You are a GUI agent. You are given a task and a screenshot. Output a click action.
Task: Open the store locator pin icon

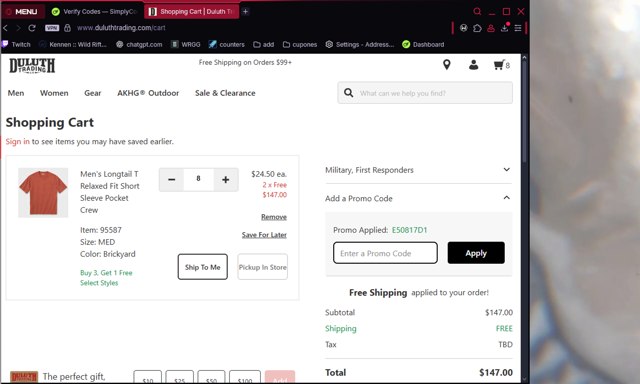coord(447,64)
